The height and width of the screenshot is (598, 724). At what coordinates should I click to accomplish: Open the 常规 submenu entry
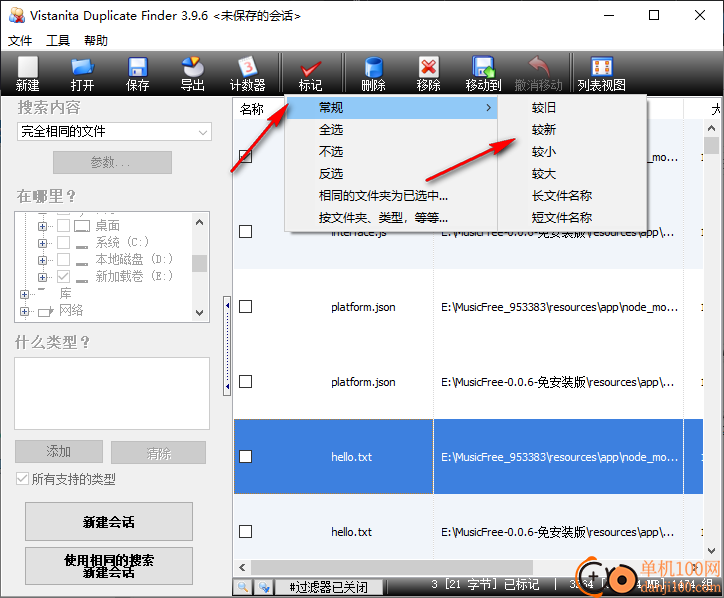[x=392, y=108]
